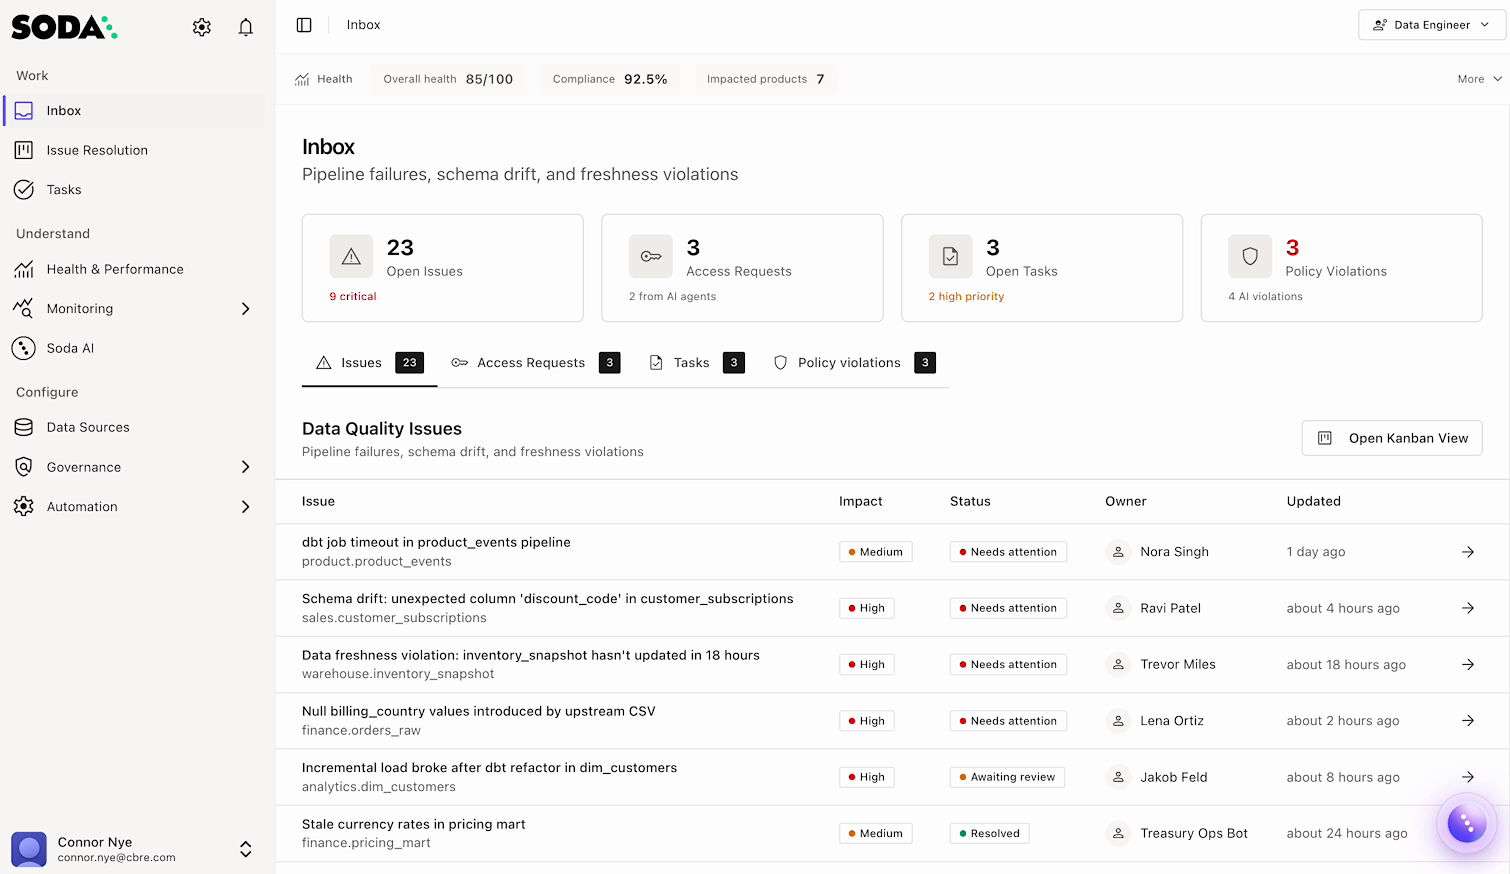
Task: Open the user account switcher chevrons
Action: click(246, 850)
